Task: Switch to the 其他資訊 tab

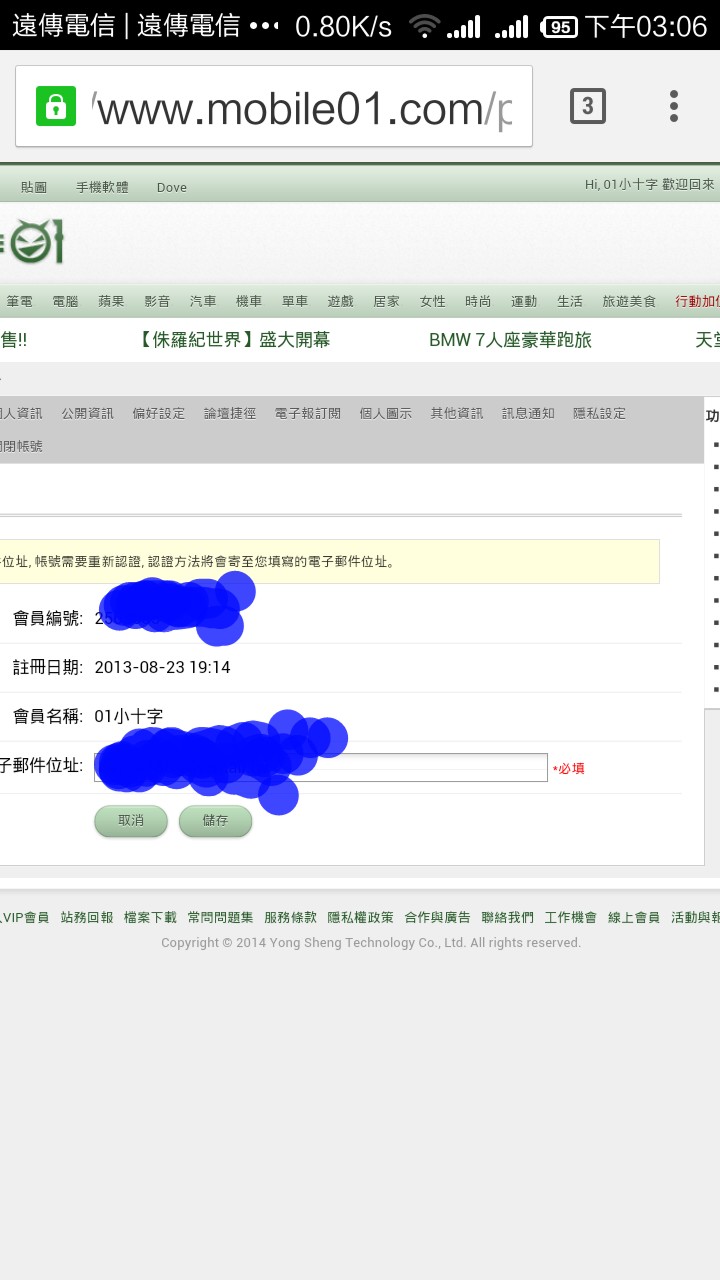Action: tap(457, 413)
